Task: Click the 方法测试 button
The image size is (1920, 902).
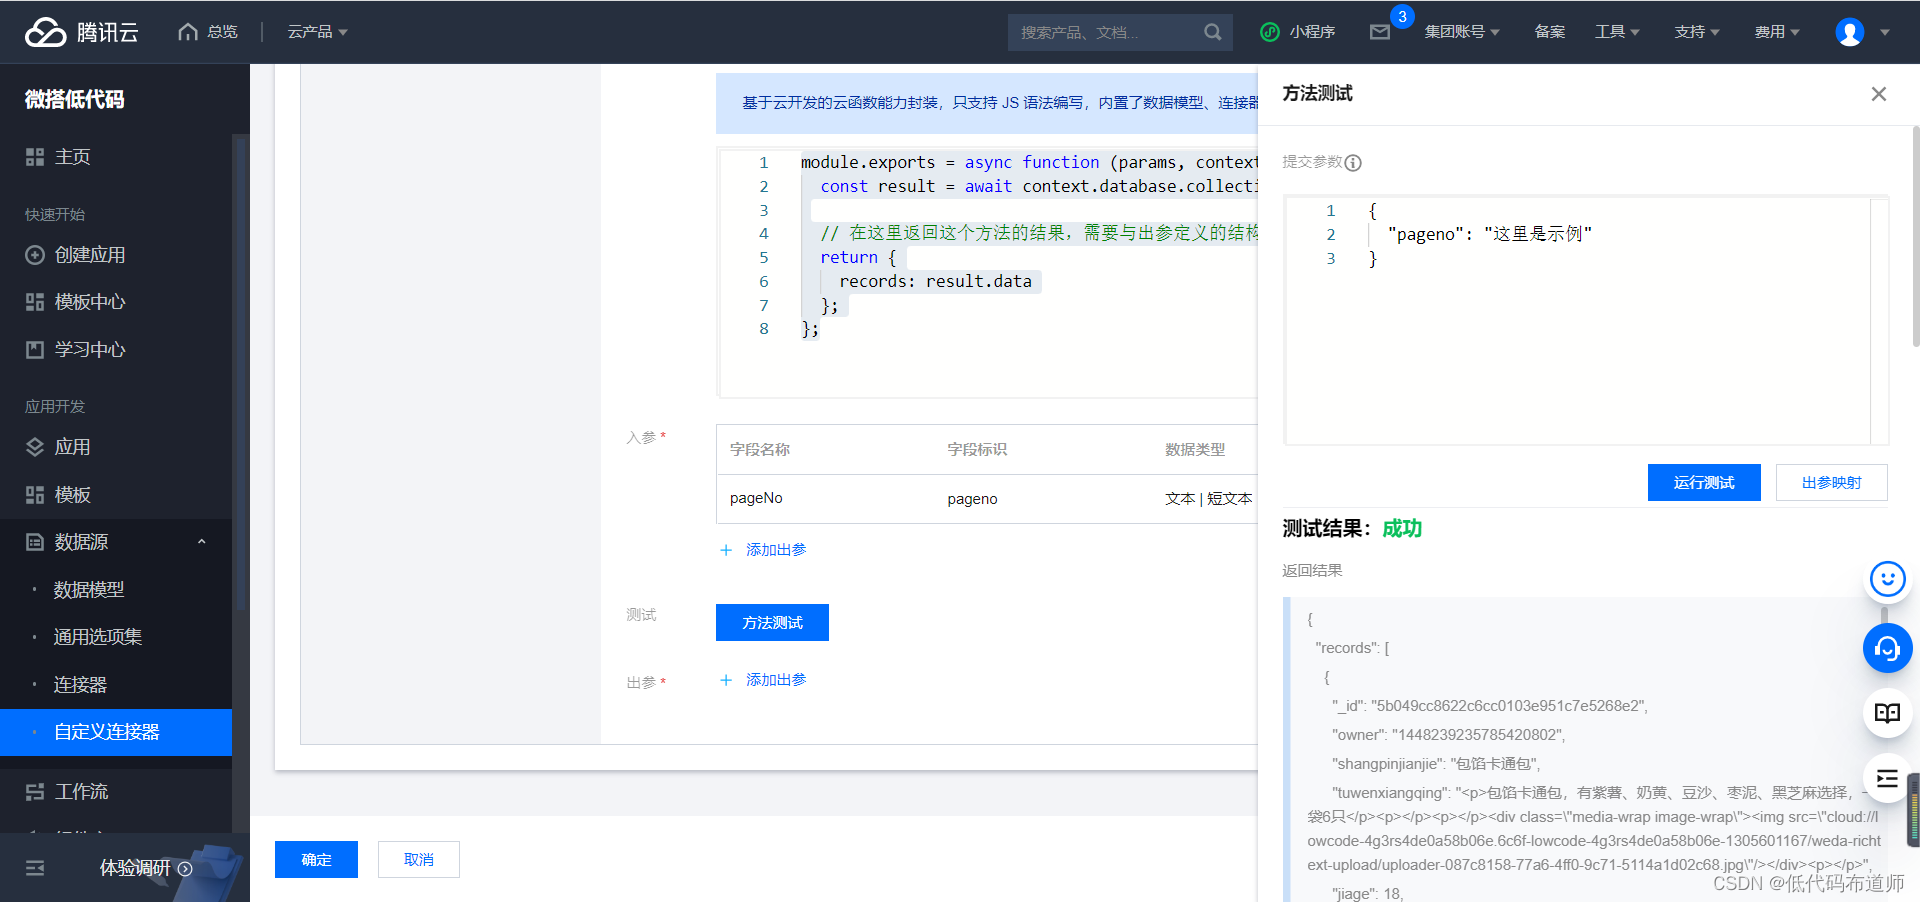Action: [x=772, y=622]
